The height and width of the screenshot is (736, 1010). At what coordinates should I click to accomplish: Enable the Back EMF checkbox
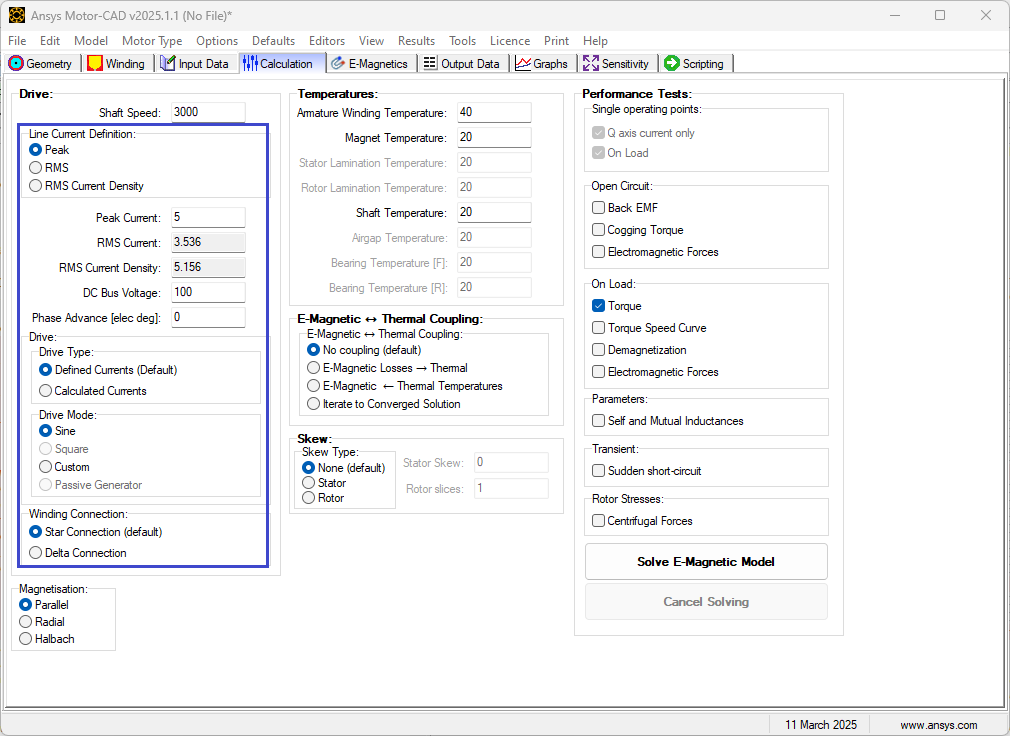tap(598, 207)
